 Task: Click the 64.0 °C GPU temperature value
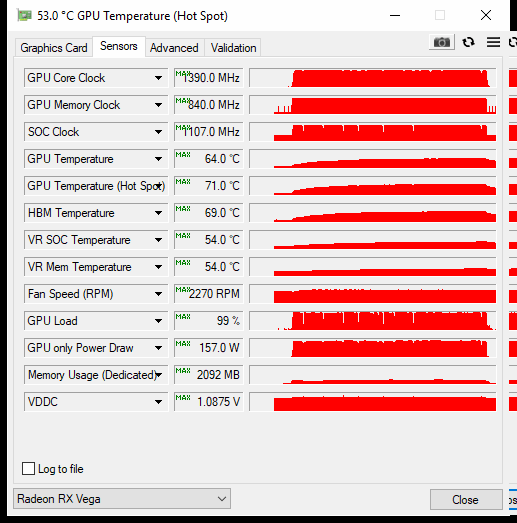pos(209,159)
